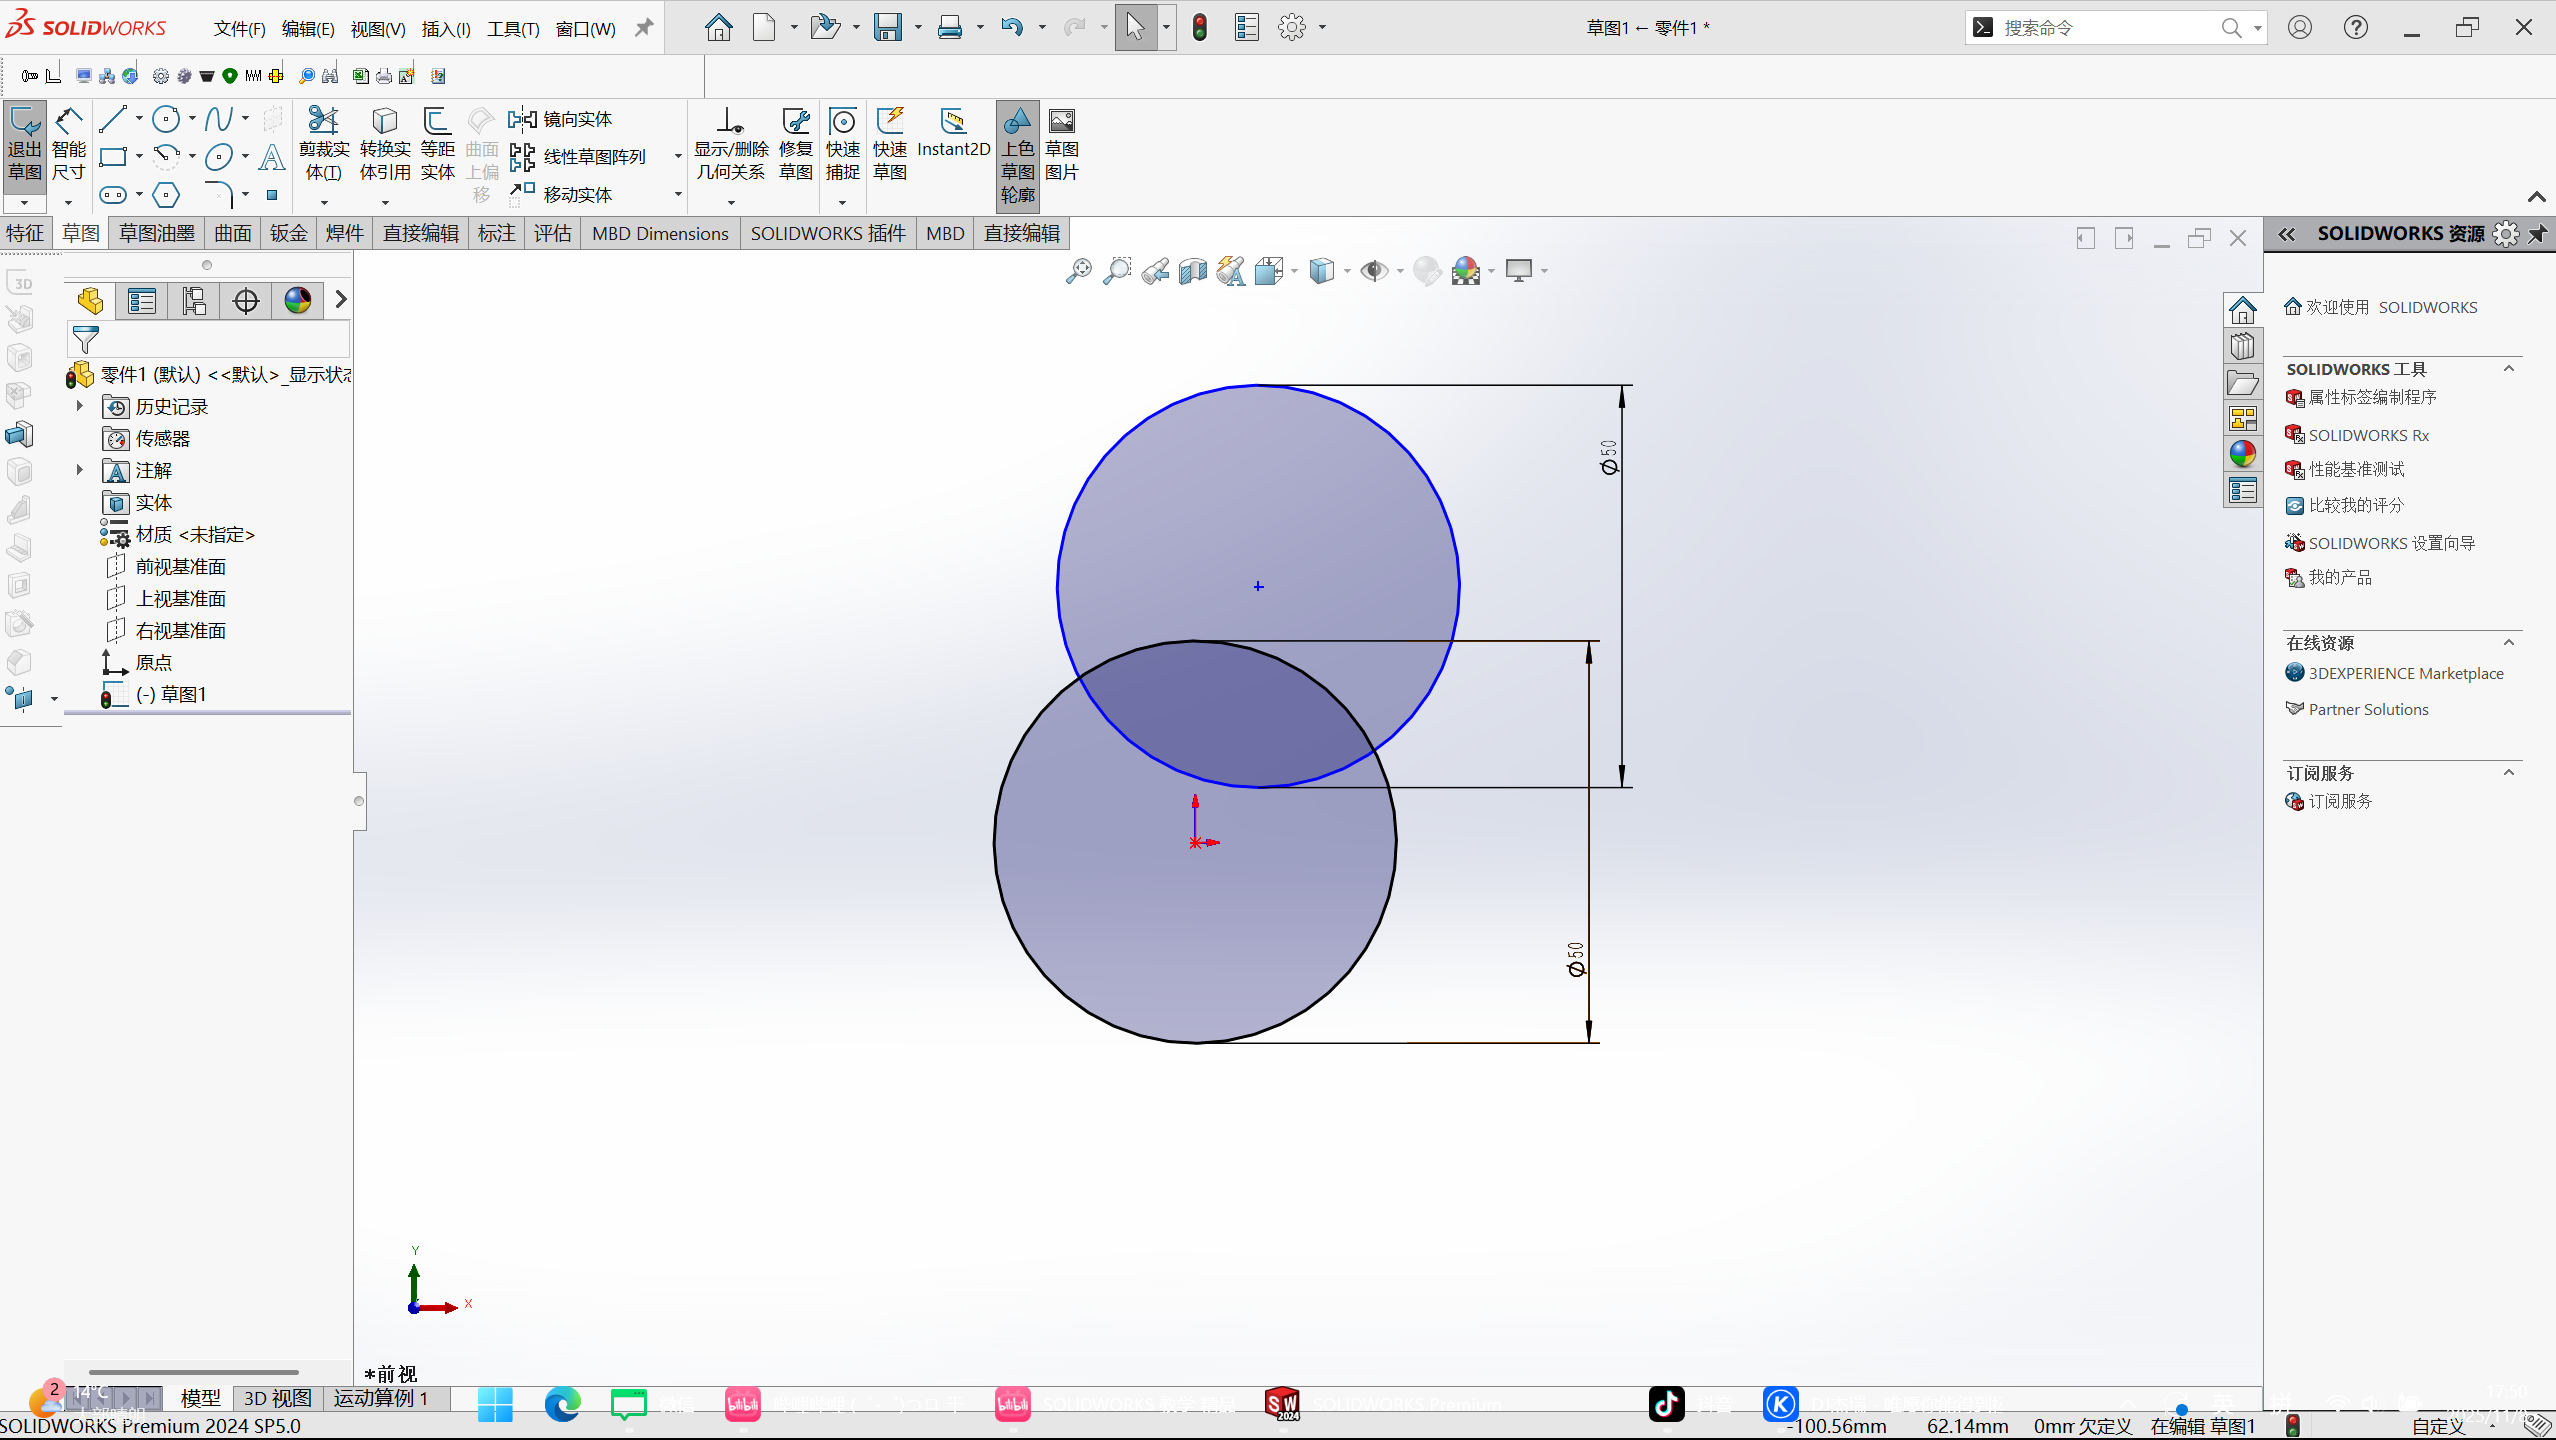Switch to the Evaluate tab
The height and width of the screenshot is (1440, 2556).
(x=552, y=234)
